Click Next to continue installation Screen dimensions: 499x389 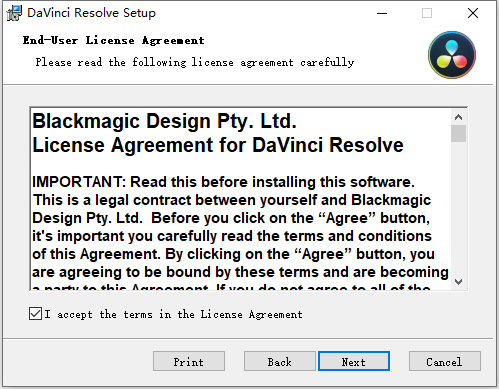click(354, 361)
